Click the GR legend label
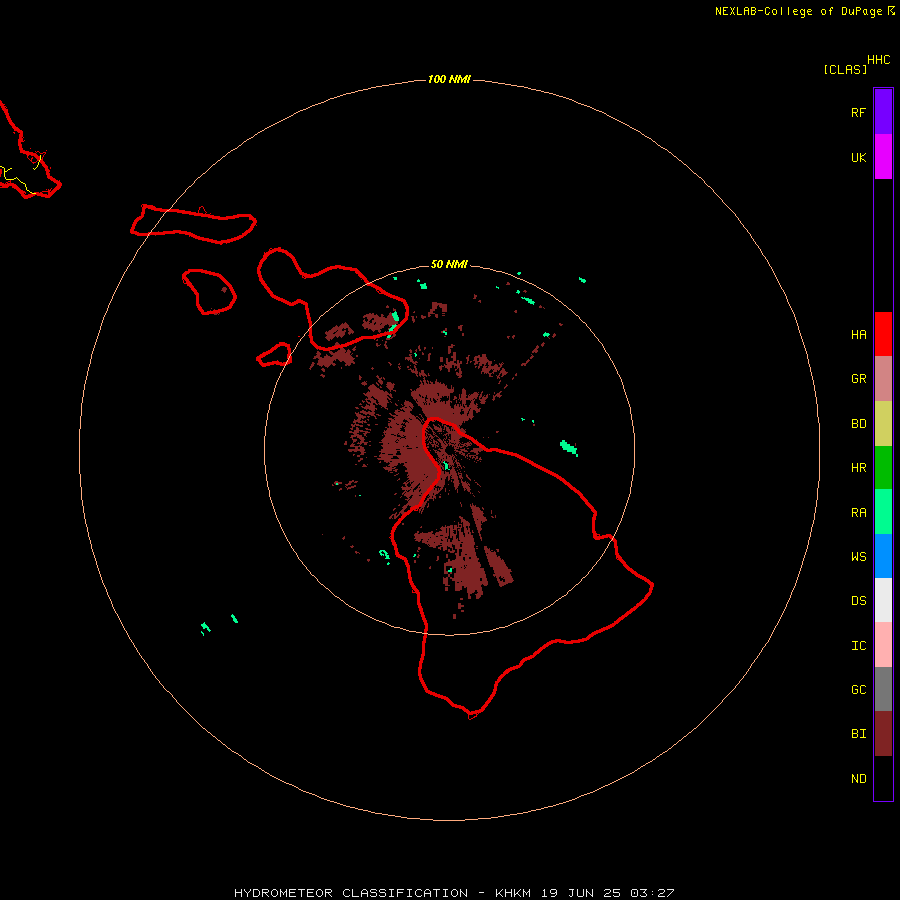 click(x=858, y=379)
